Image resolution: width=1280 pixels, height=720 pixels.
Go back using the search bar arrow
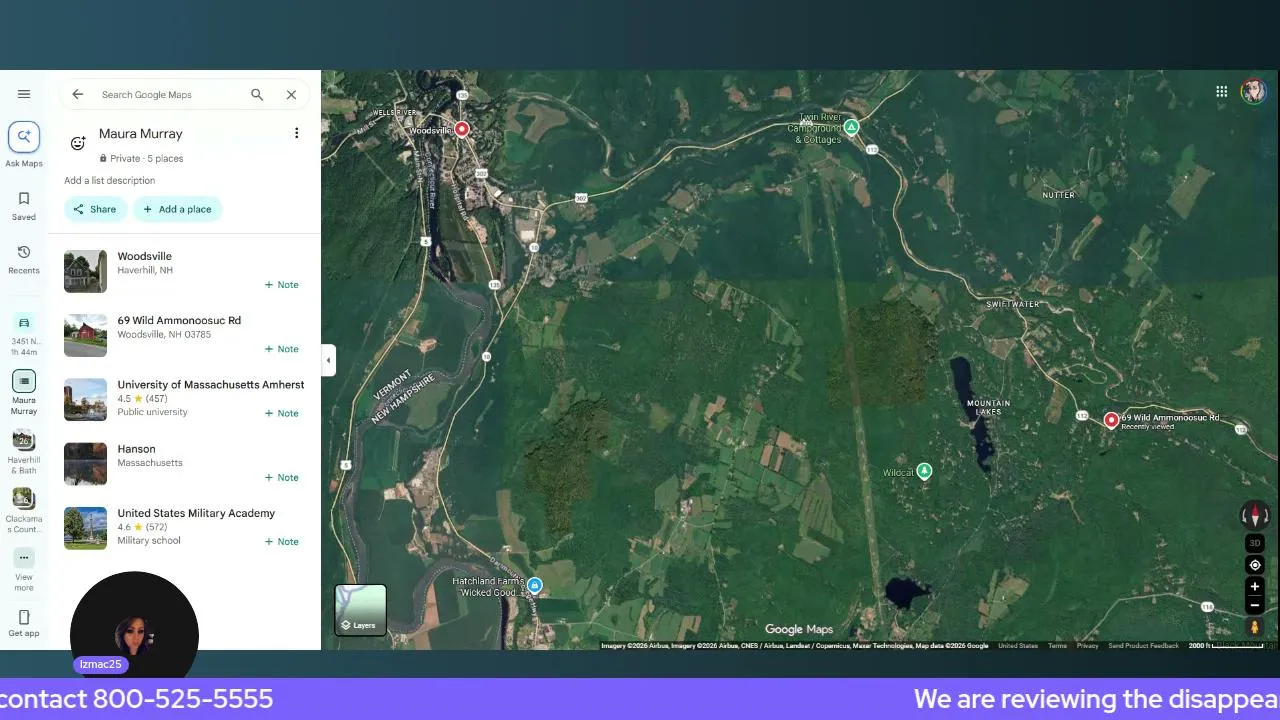pyautogui.click(x=77, y=94)
